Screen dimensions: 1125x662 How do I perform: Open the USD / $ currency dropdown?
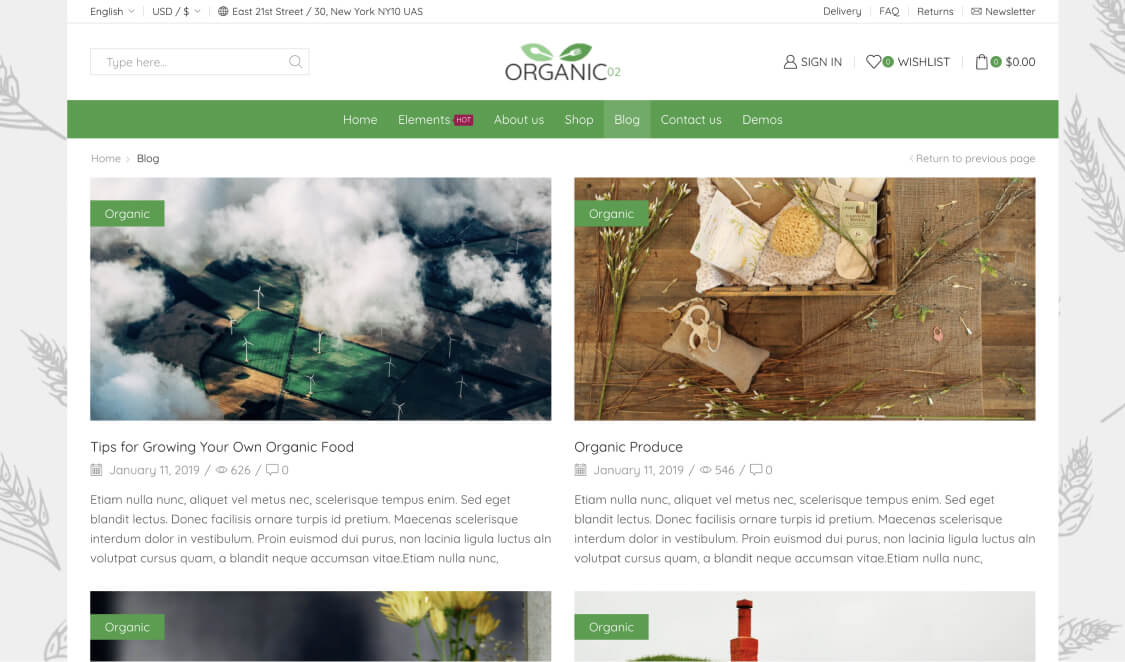176,11
